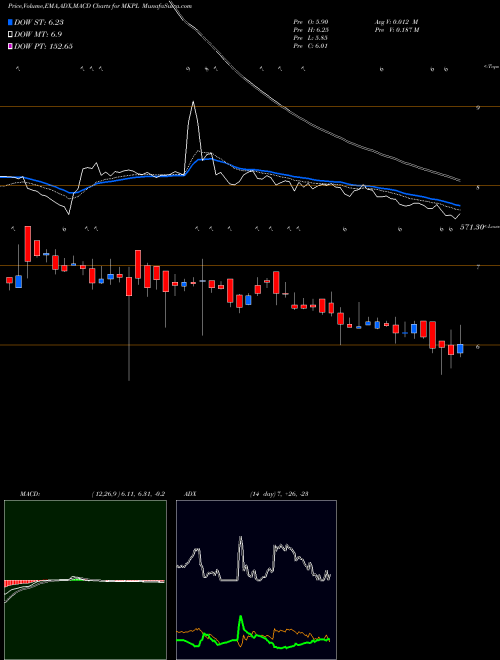Click the MACD (12,26,9) parameter values
This screenshot has height=660, width=500.
(x=128, y=494)
